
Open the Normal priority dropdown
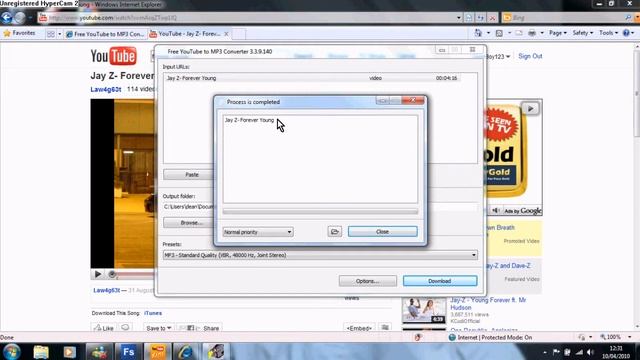(258, 232)
